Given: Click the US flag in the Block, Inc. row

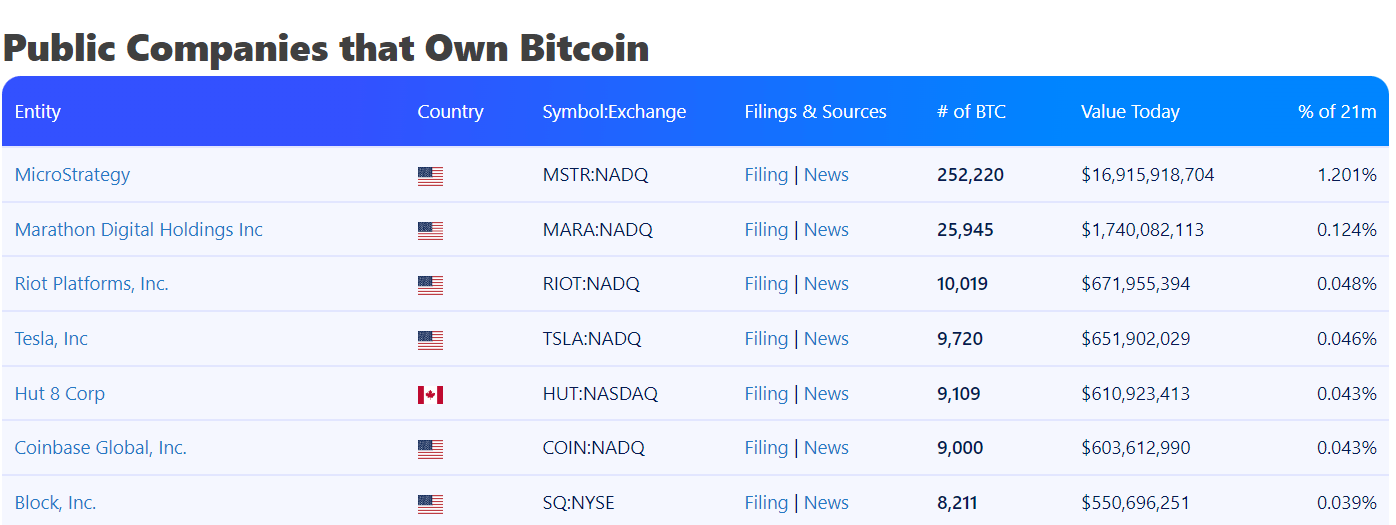Looking at the screenshot, I should point(430,504).
